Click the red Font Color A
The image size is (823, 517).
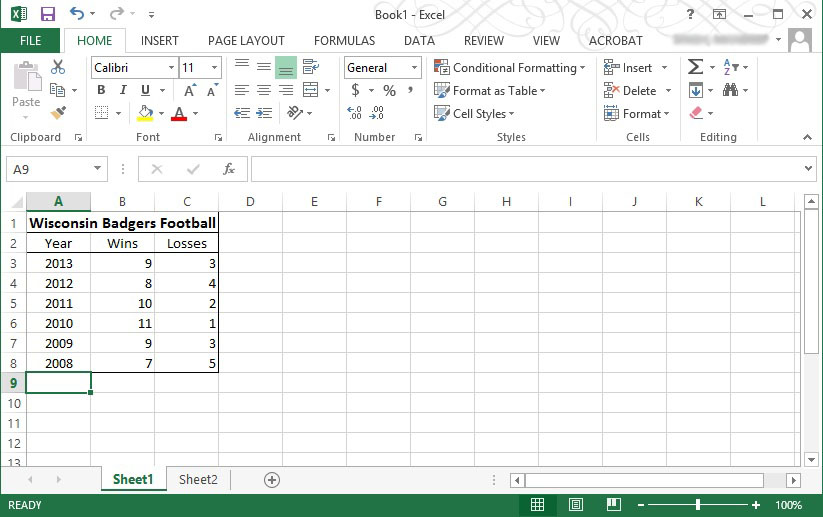179,113
